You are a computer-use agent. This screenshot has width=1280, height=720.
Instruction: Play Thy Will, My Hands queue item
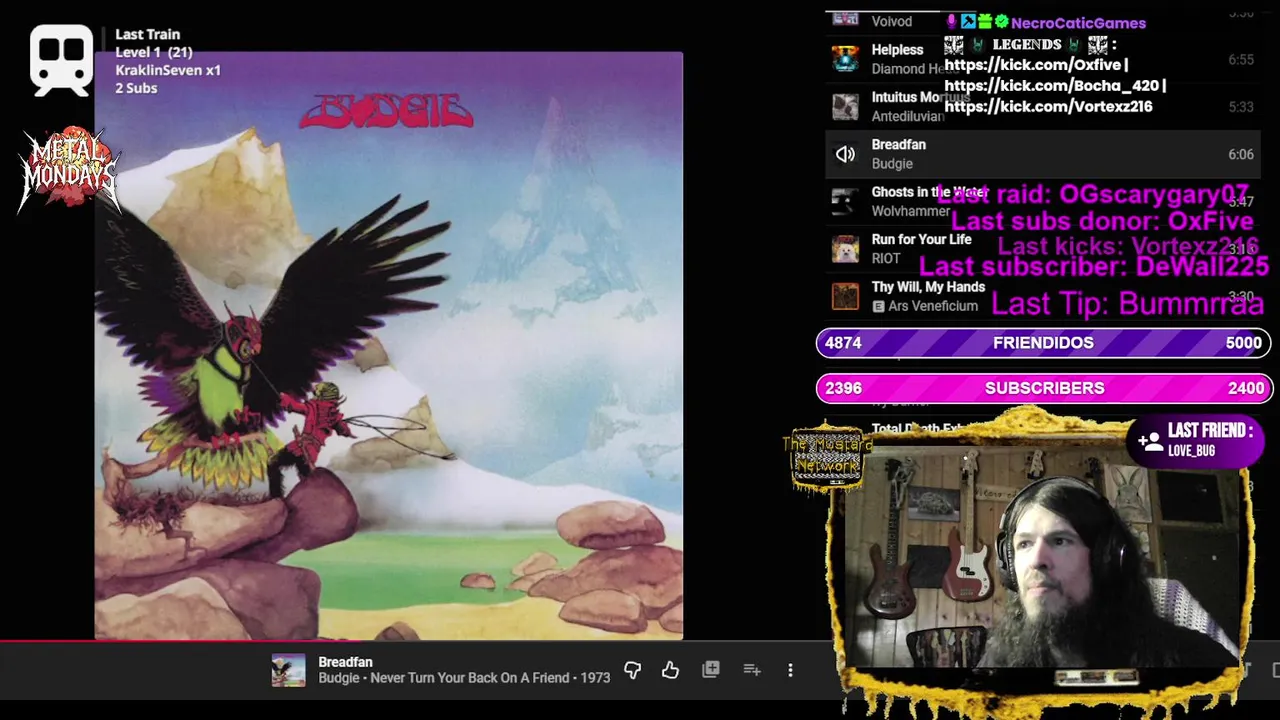[1042, 296]
